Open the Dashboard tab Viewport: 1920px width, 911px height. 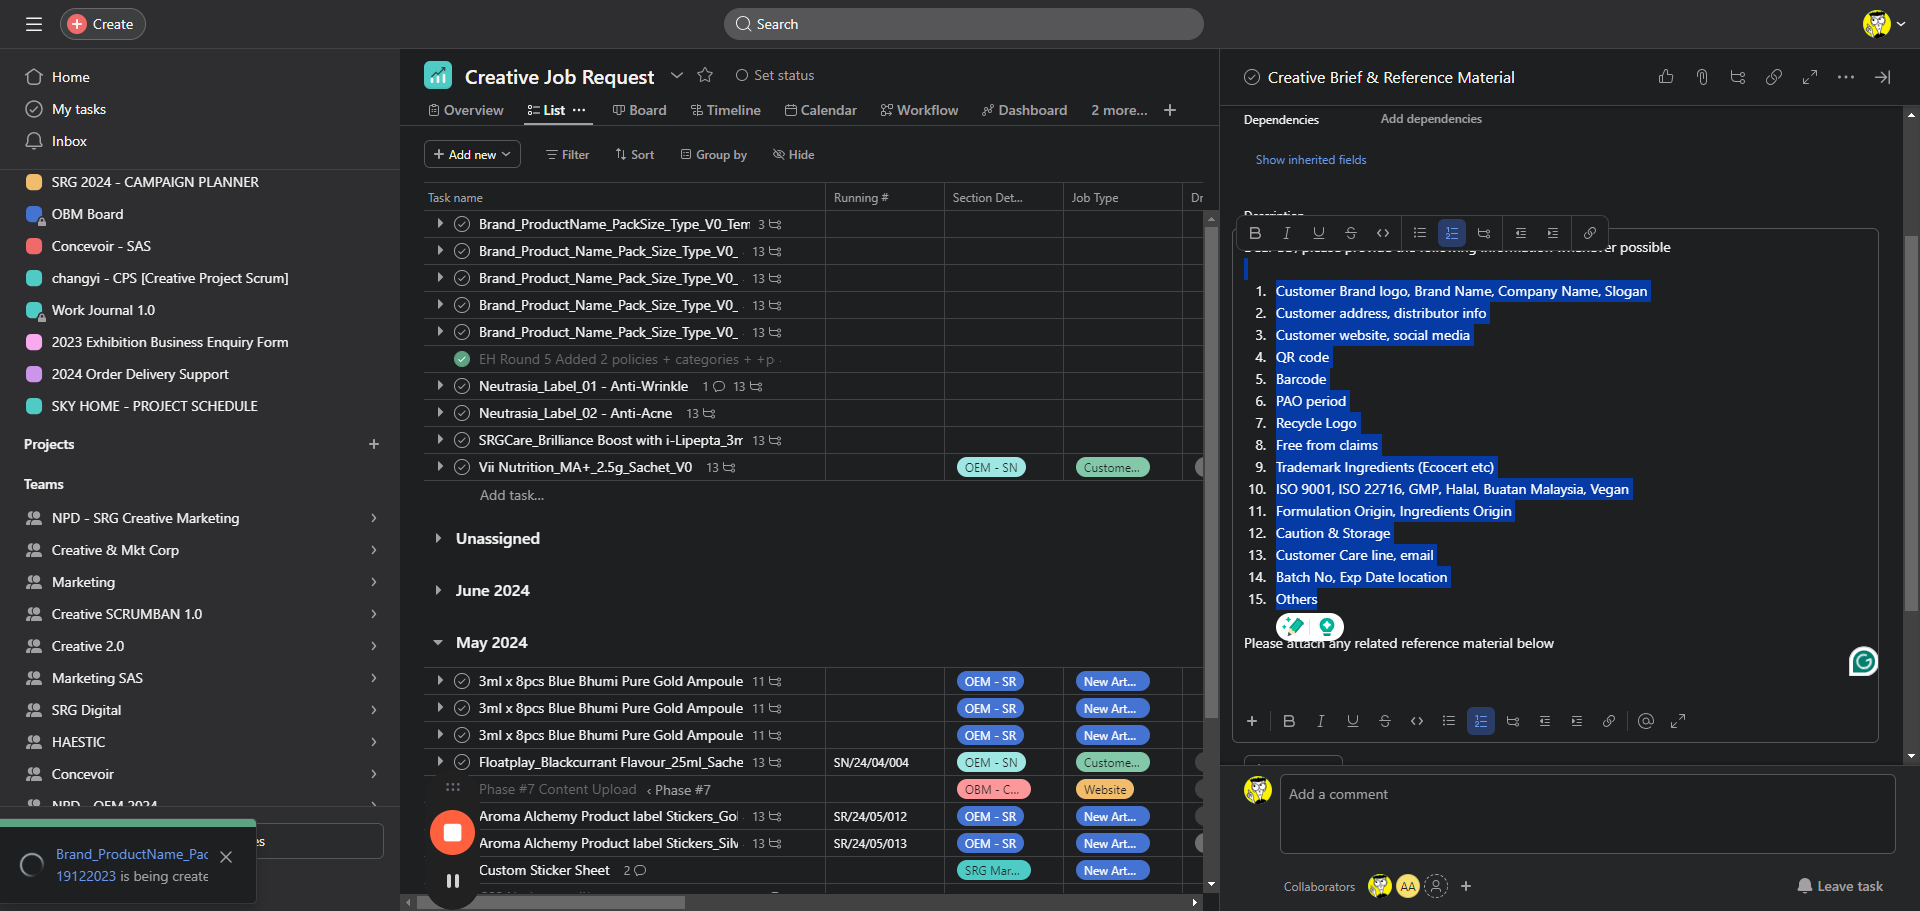(1025, 110)
